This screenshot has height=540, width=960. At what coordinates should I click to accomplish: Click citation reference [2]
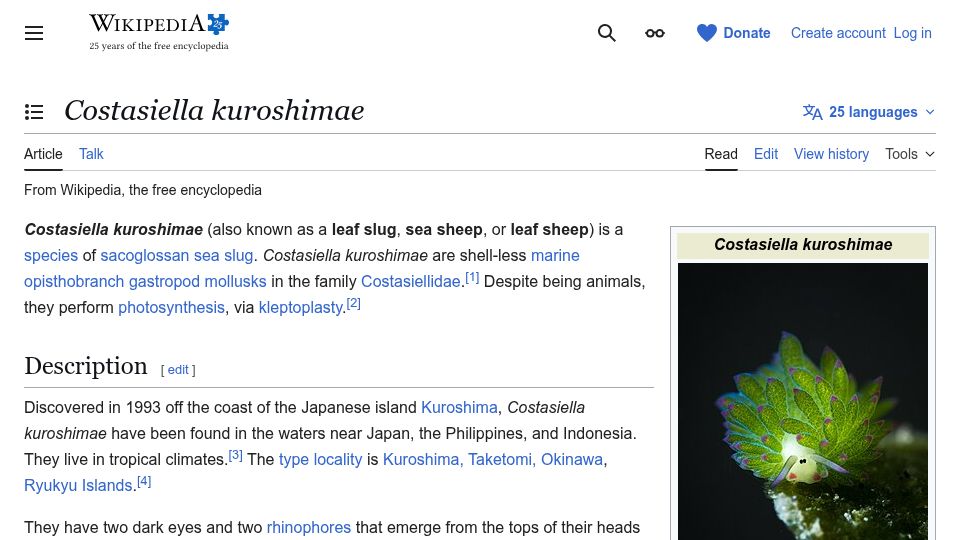click(353, 303)
